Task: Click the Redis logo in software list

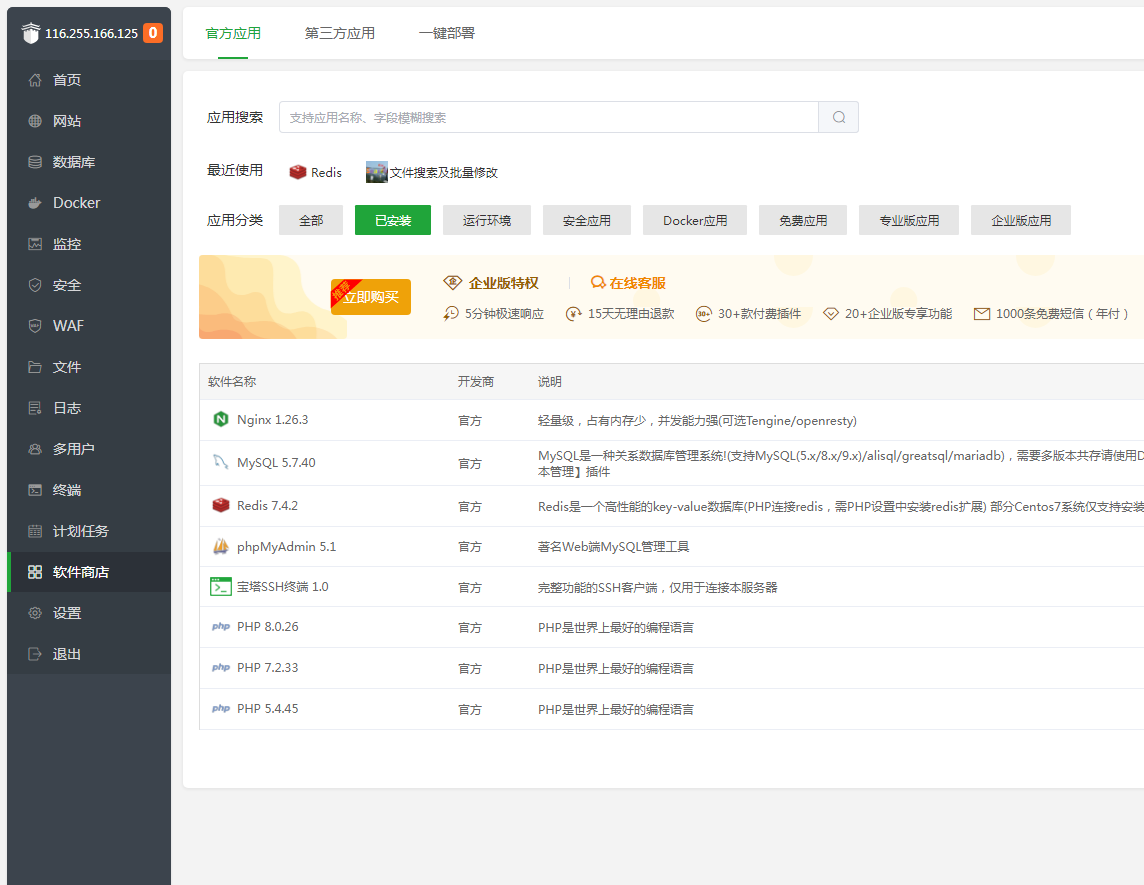Action: coord(220,505)
